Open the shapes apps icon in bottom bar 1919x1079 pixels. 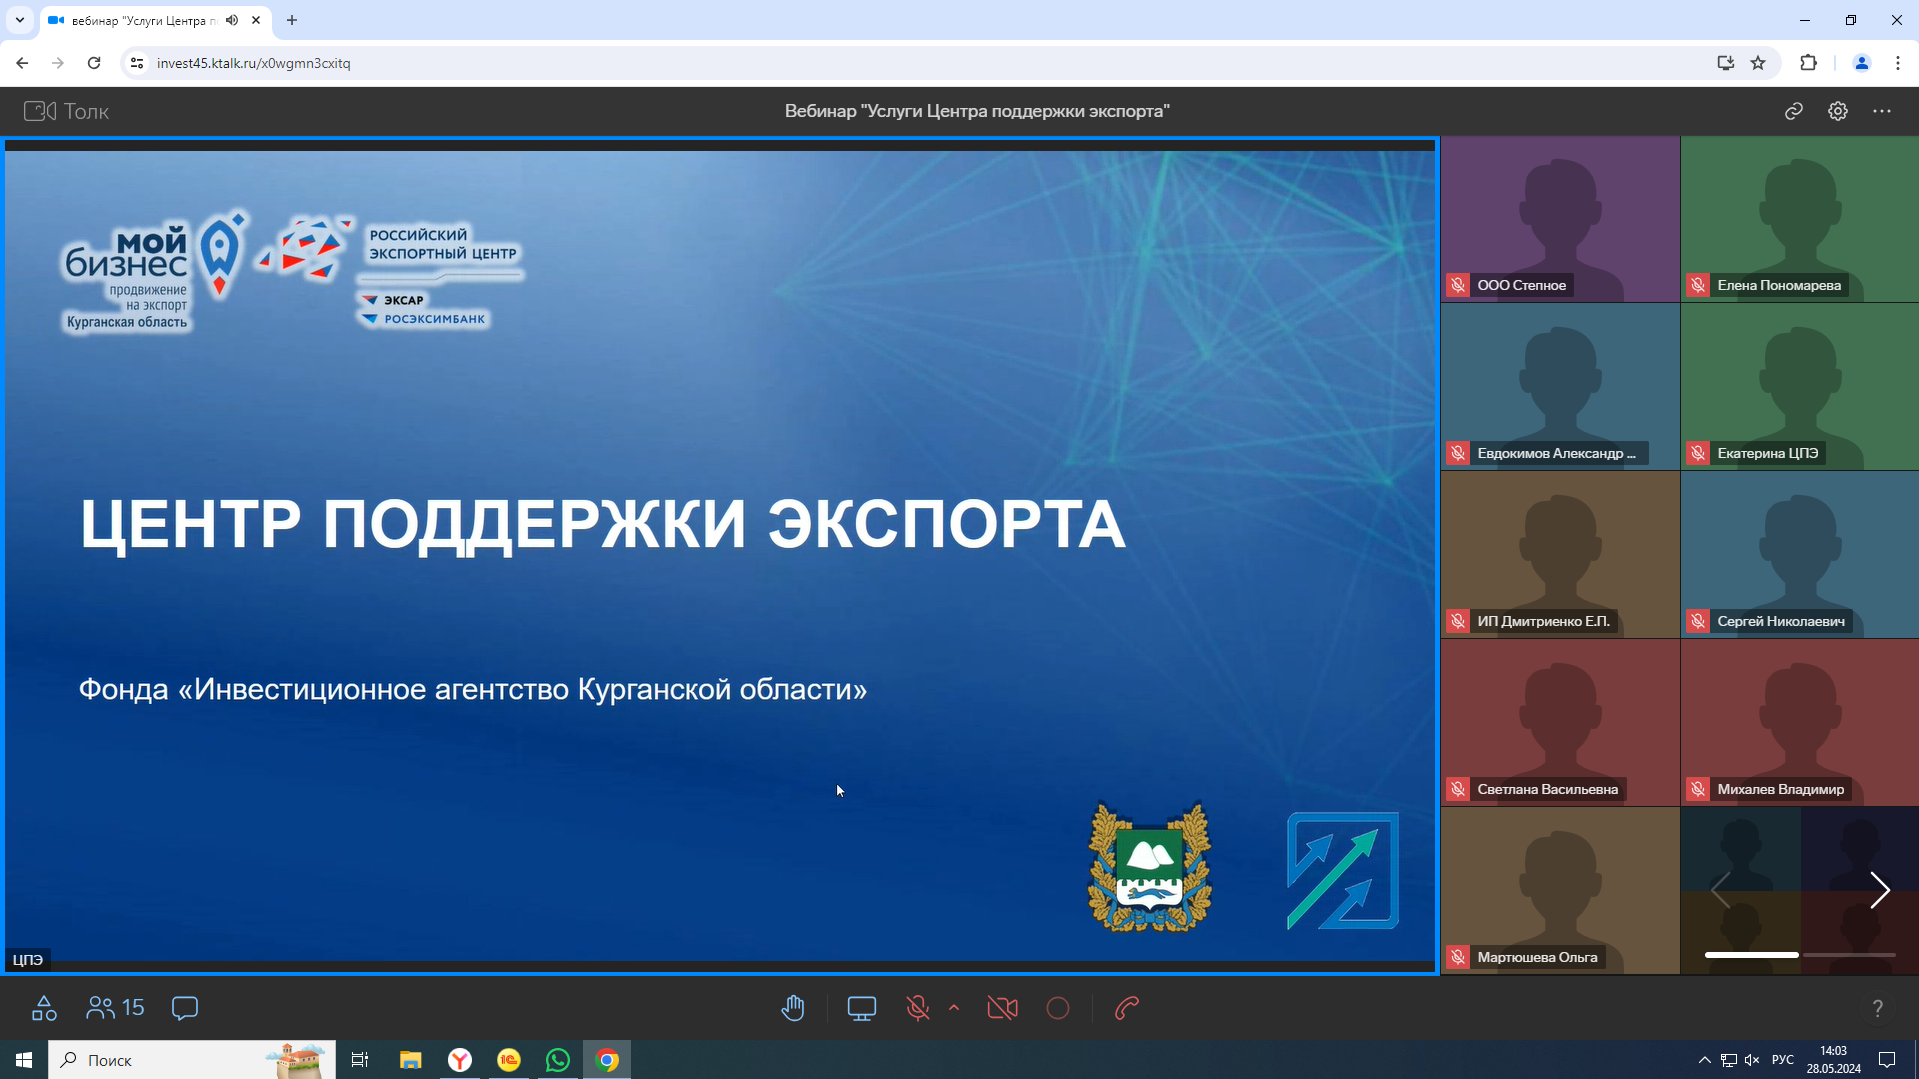44,1008
